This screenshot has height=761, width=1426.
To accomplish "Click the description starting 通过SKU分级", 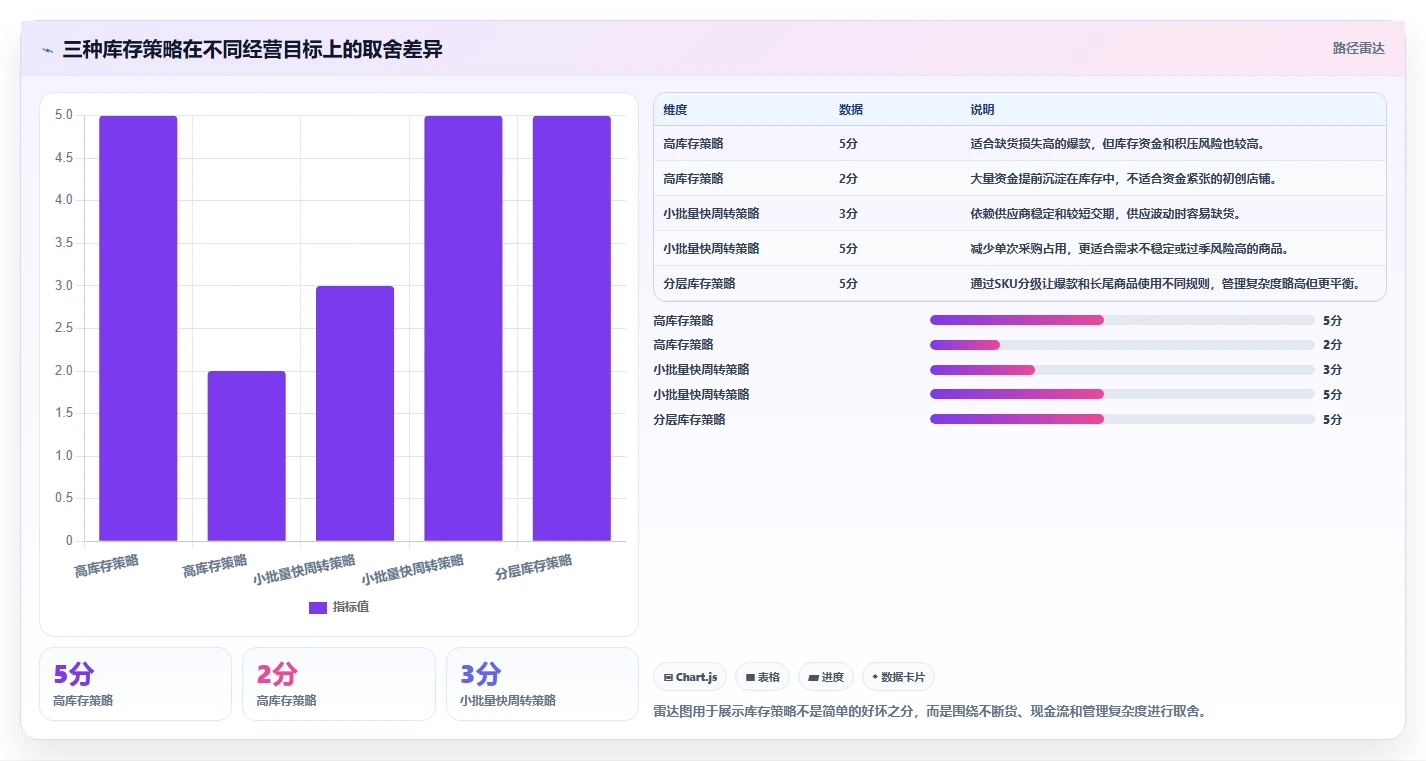I will [1165, 284].
